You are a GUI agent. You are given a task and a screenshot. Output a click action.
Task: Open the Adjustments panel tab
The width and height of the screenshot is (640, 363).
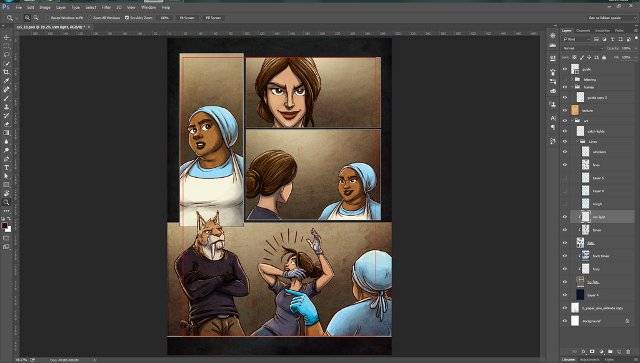click(589, 360)
